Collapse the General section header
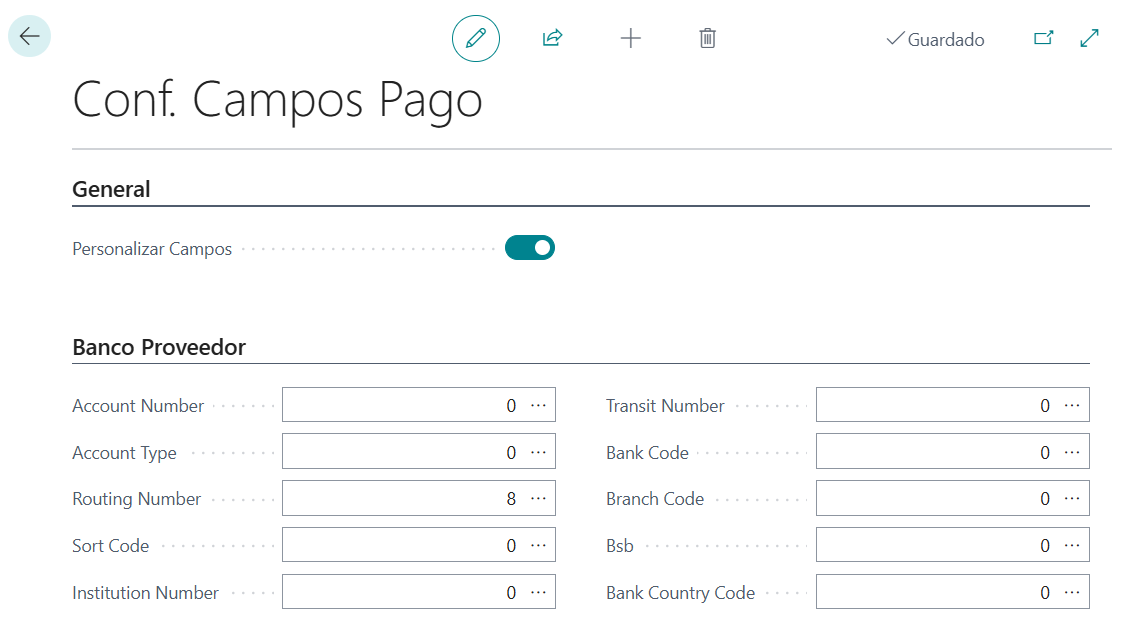This screenshot has height=624, width=1131. 111,189
